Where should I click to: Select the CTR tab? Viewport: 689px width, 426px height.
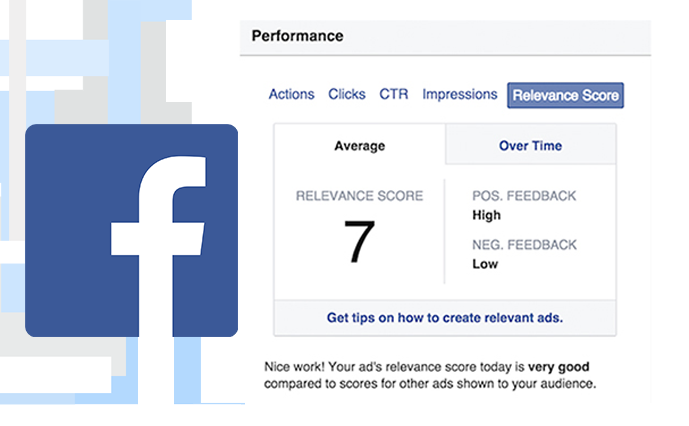394,94
